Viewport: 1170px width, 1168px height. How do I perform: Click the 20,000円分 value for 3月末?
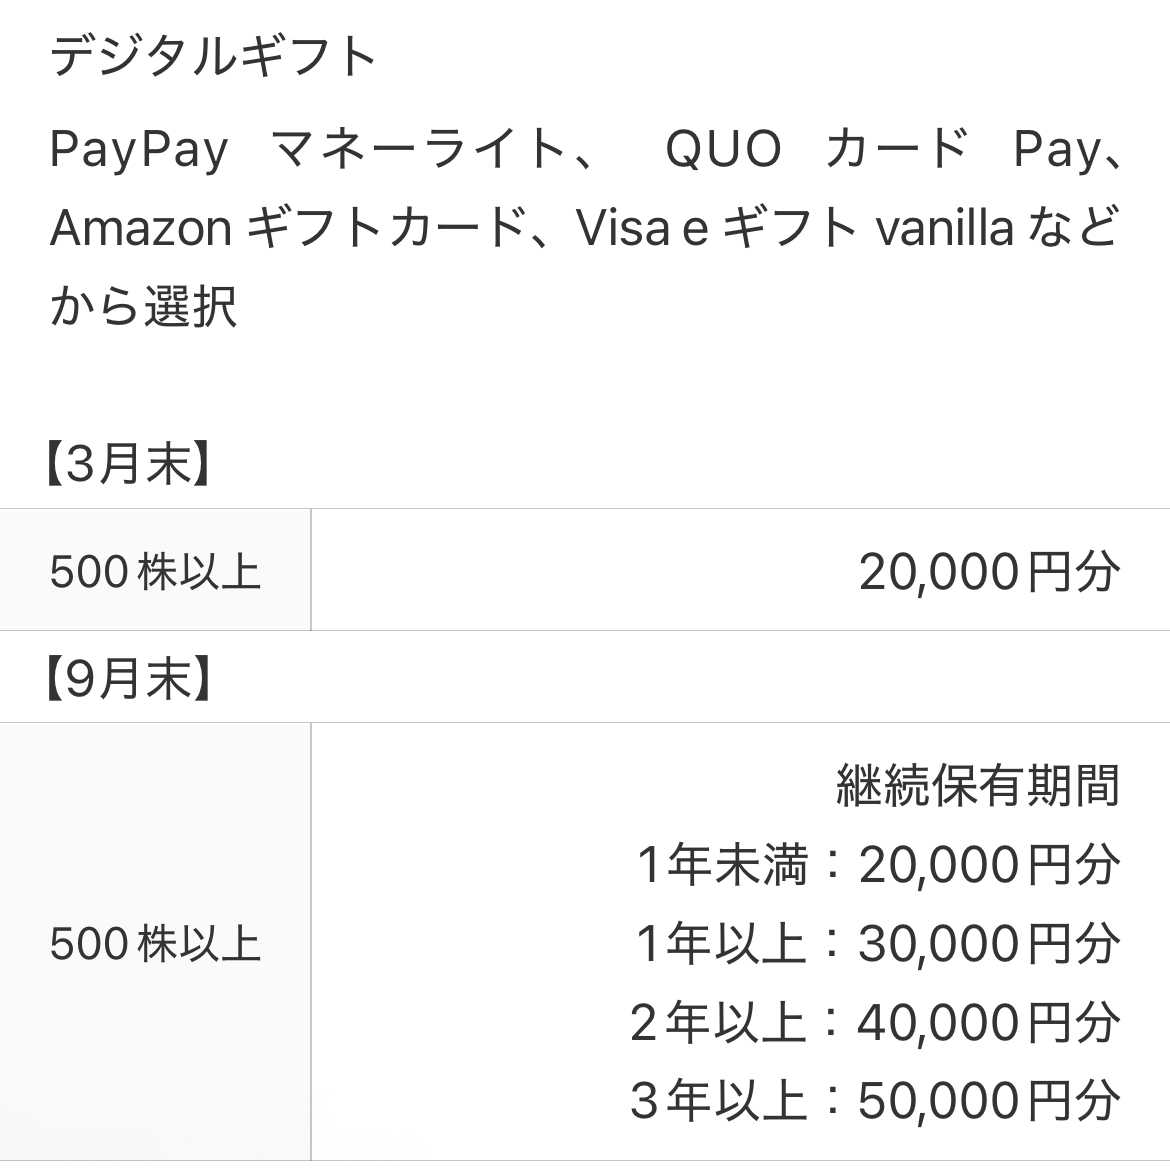989,572
